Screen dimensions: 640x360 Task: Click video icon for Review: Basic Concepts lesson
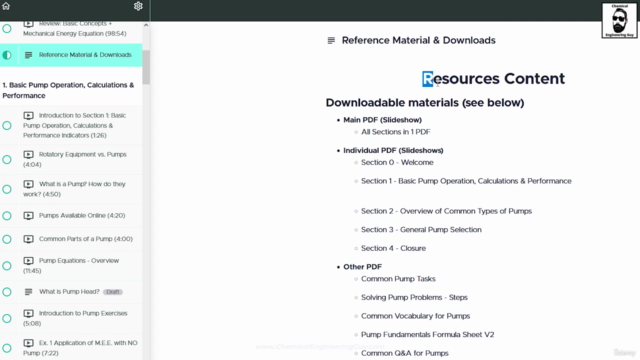click(x=28, y=24)
